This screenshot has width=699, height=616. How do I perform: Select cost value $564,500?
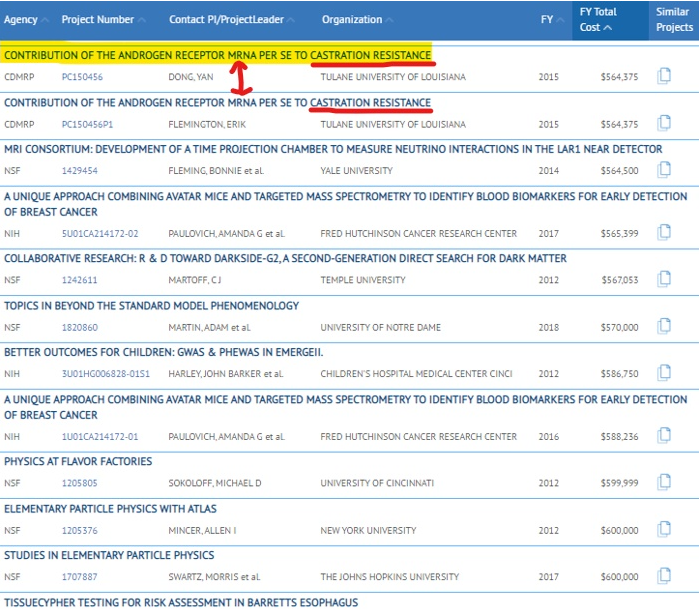[x=620, y=171]
